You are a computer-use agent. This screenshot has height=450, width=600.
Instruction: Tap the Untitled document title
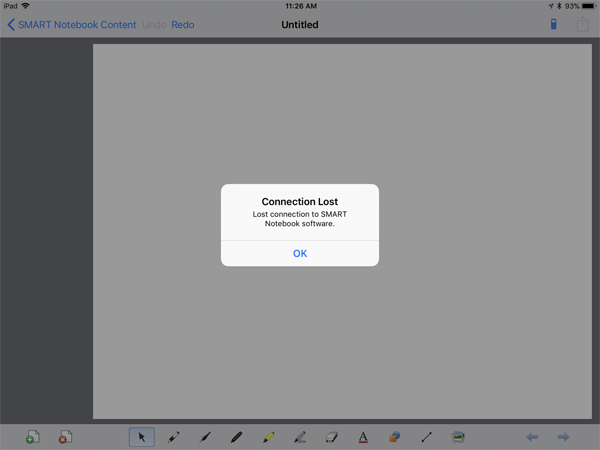point(300,25)
